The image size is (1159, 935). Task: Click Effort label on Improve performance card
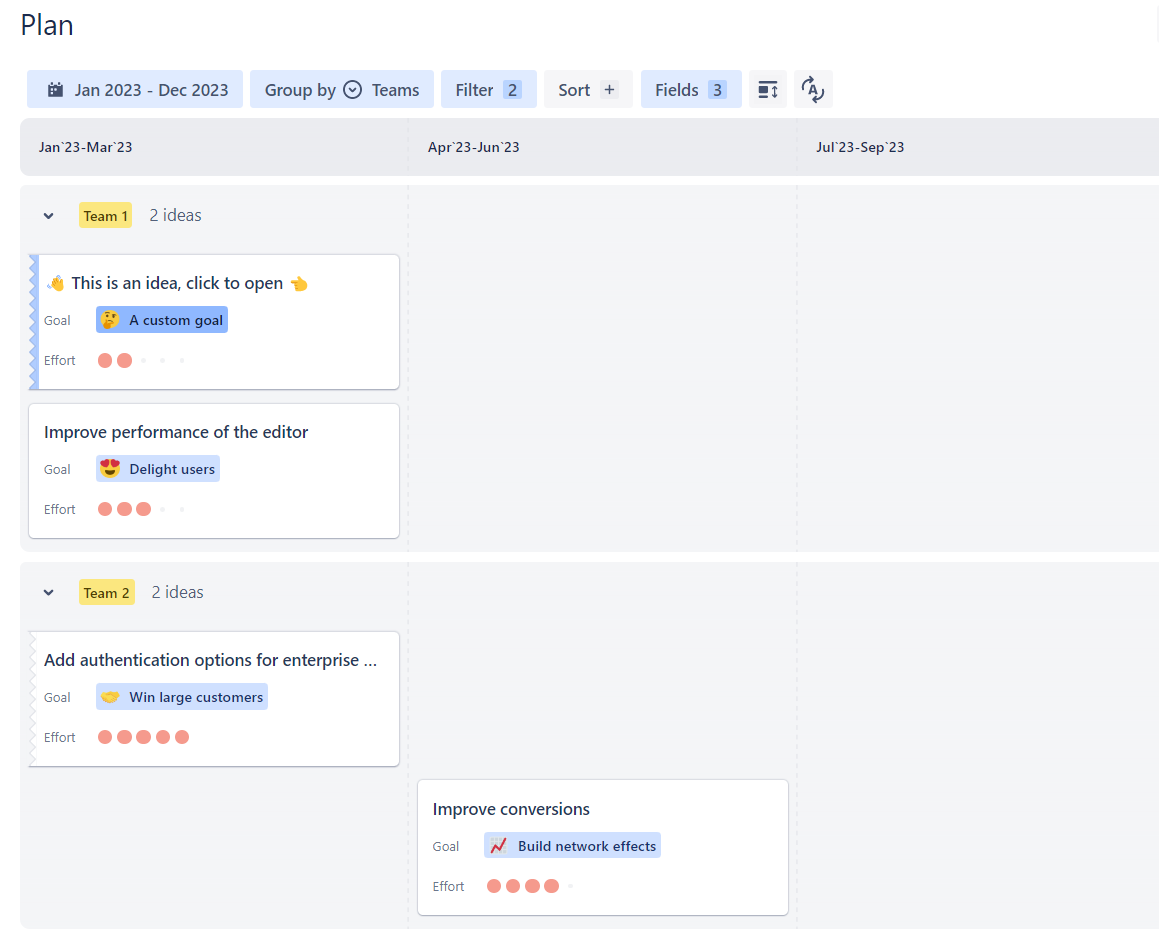(x=60, y=509)
